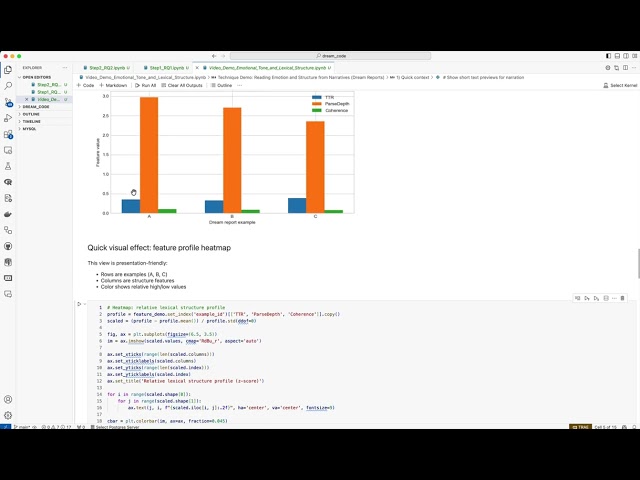The image size is (640, 480).
Task: Toggle the secondary side bar layout icon
Action: 626,56
